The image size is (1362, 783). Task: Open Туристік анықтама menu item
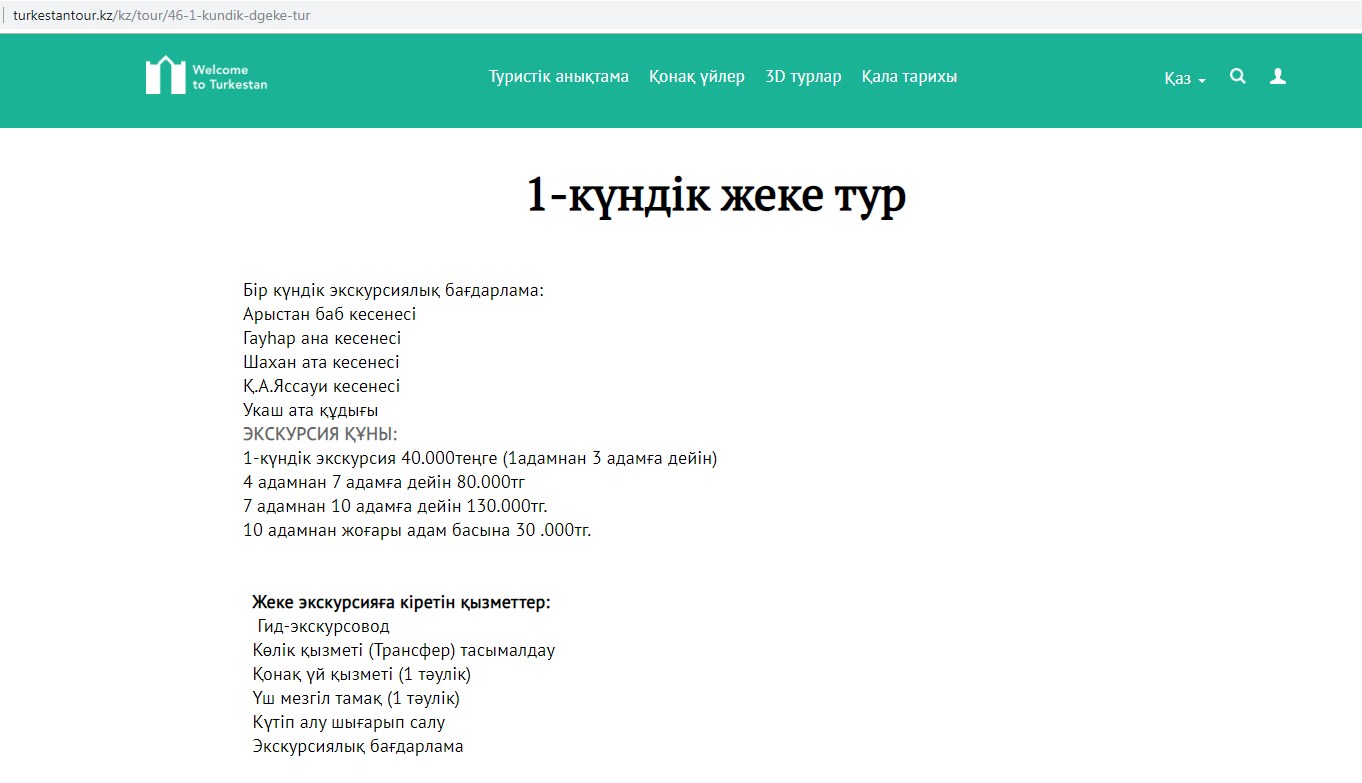click(559, 77)
